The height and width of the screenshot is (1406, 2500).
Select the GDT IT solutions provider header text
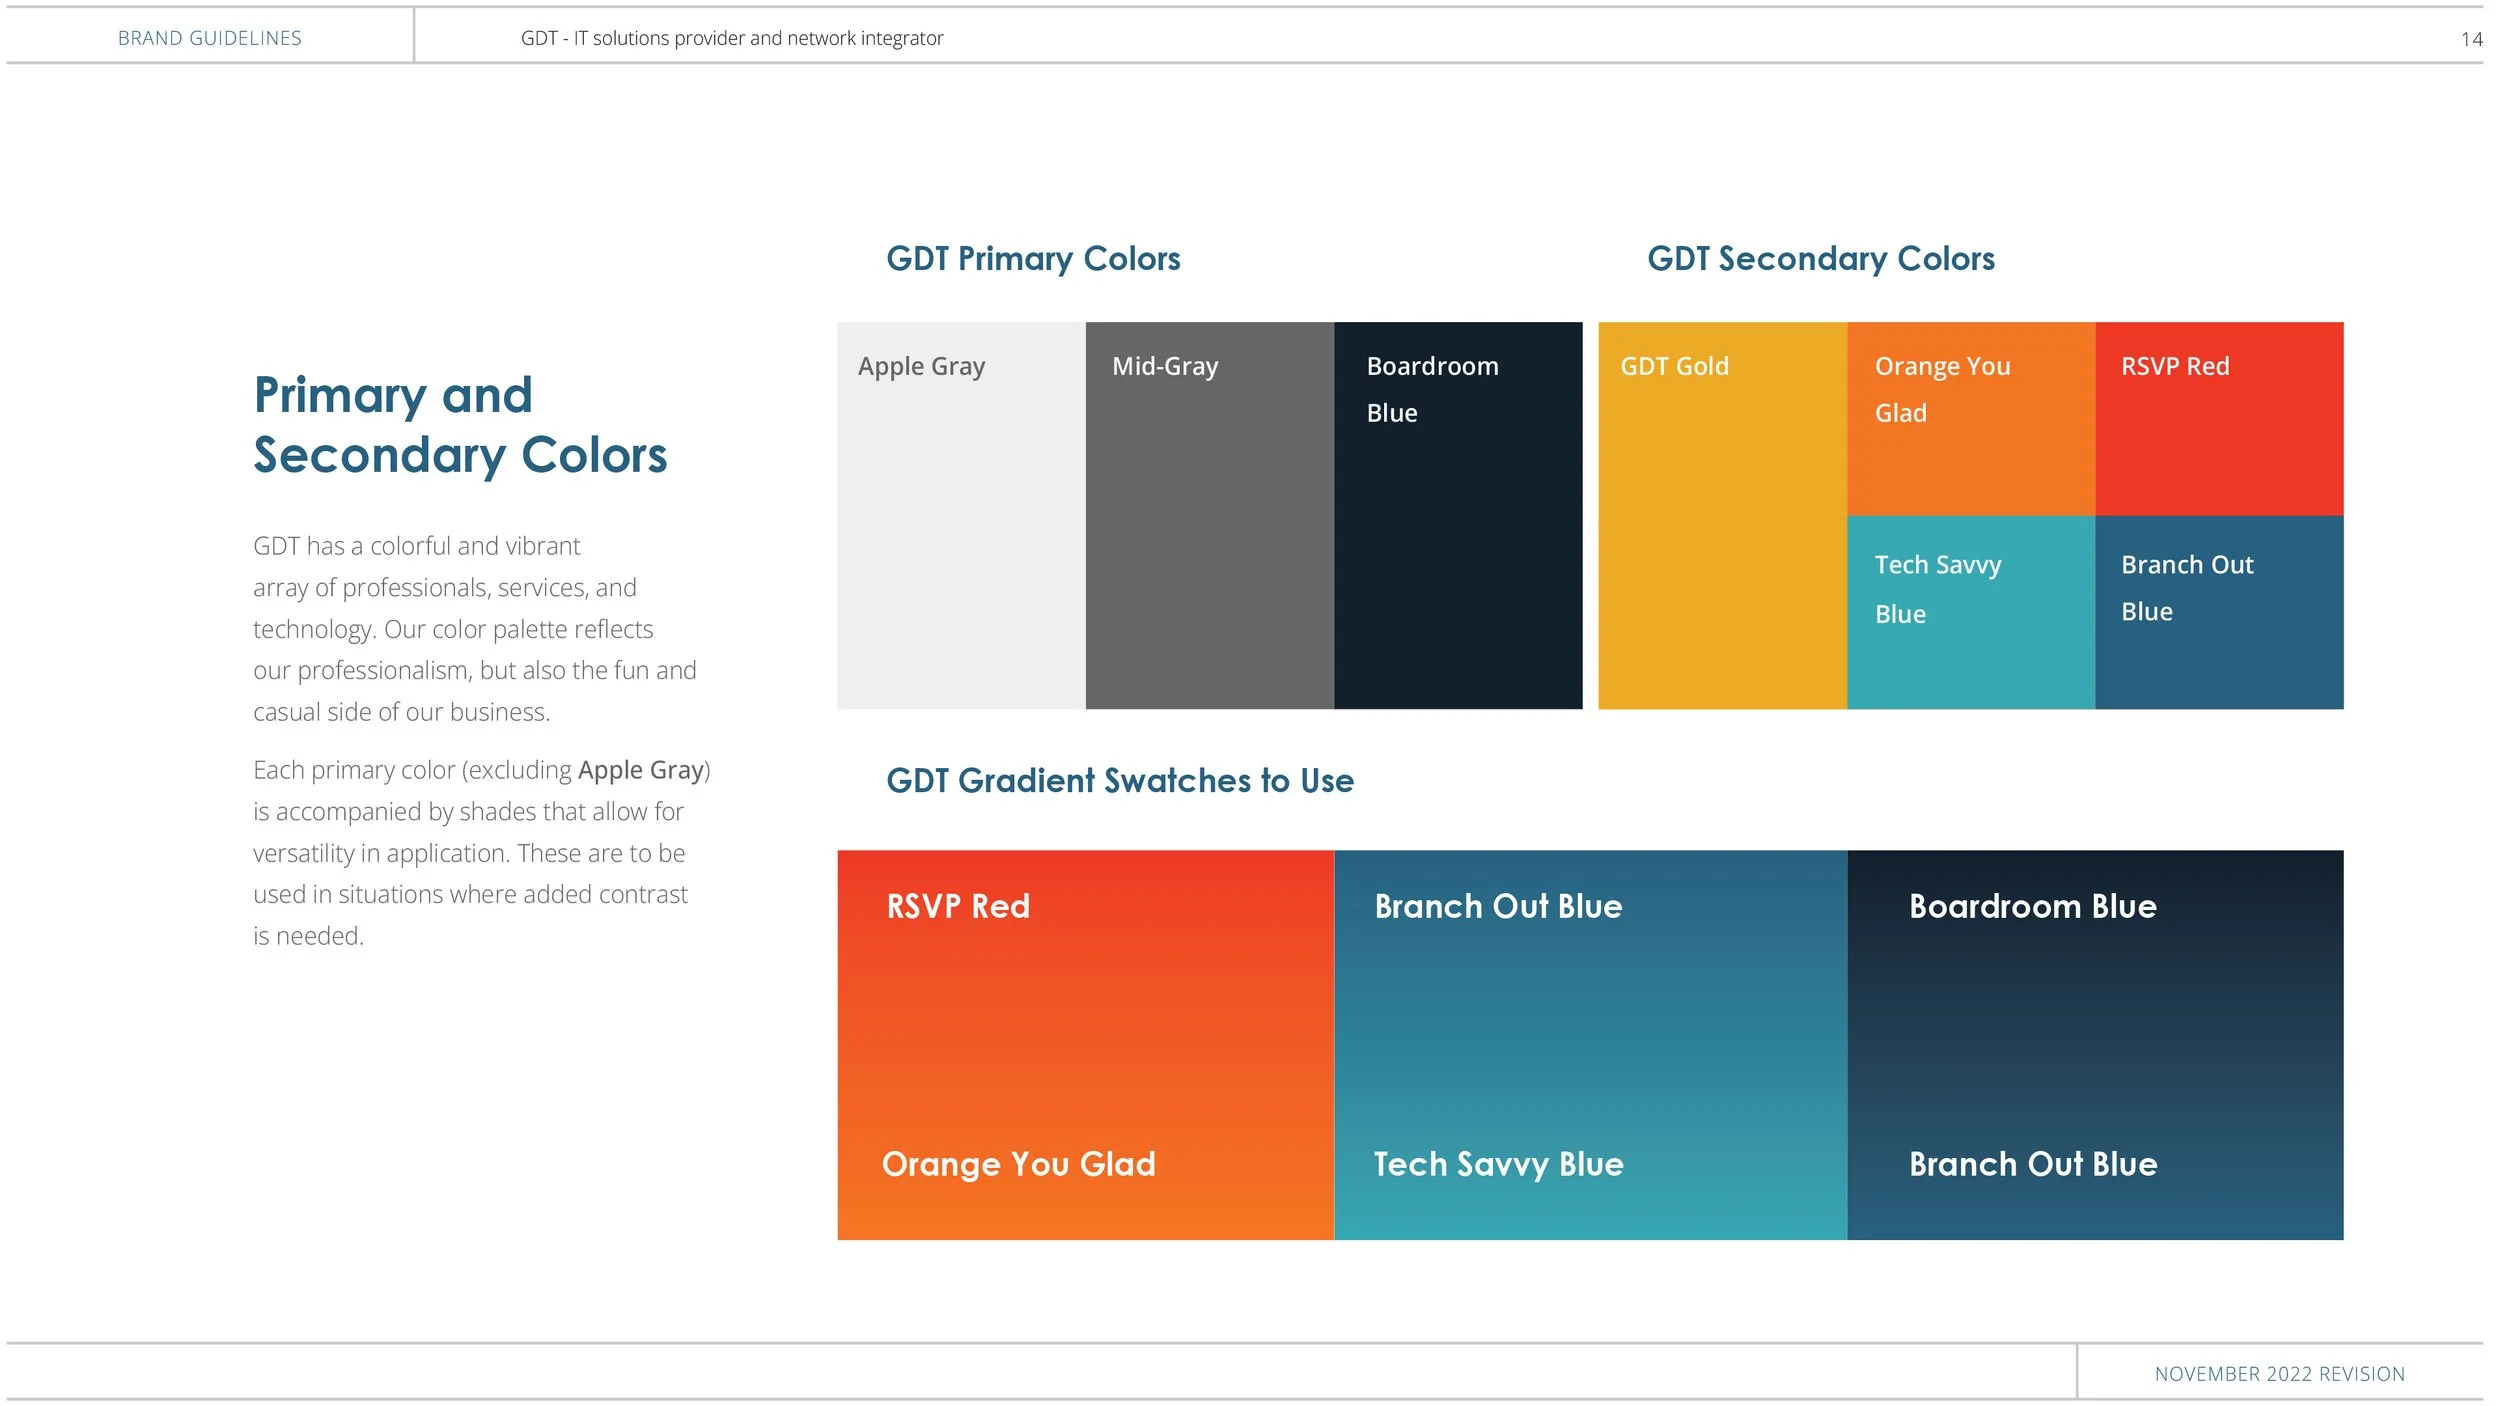(732, 38)
